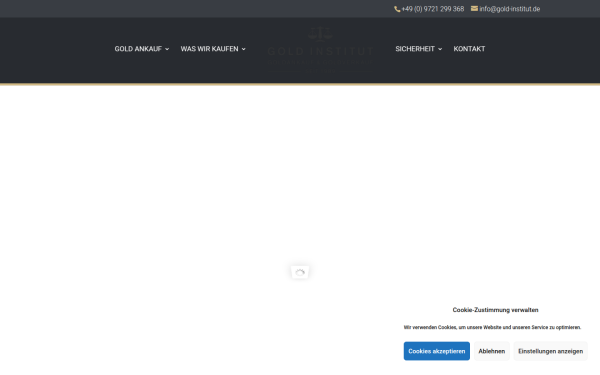Click Cookies akzeptieren button
Image resolution: width=600 pixels, height=375 pixels.
tap(437, 351)
